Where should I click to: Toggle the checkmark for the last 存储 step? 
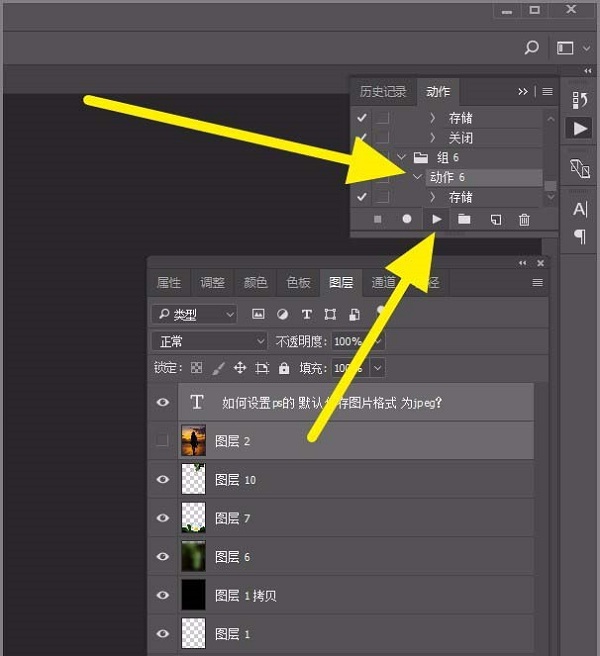[362, 197]
